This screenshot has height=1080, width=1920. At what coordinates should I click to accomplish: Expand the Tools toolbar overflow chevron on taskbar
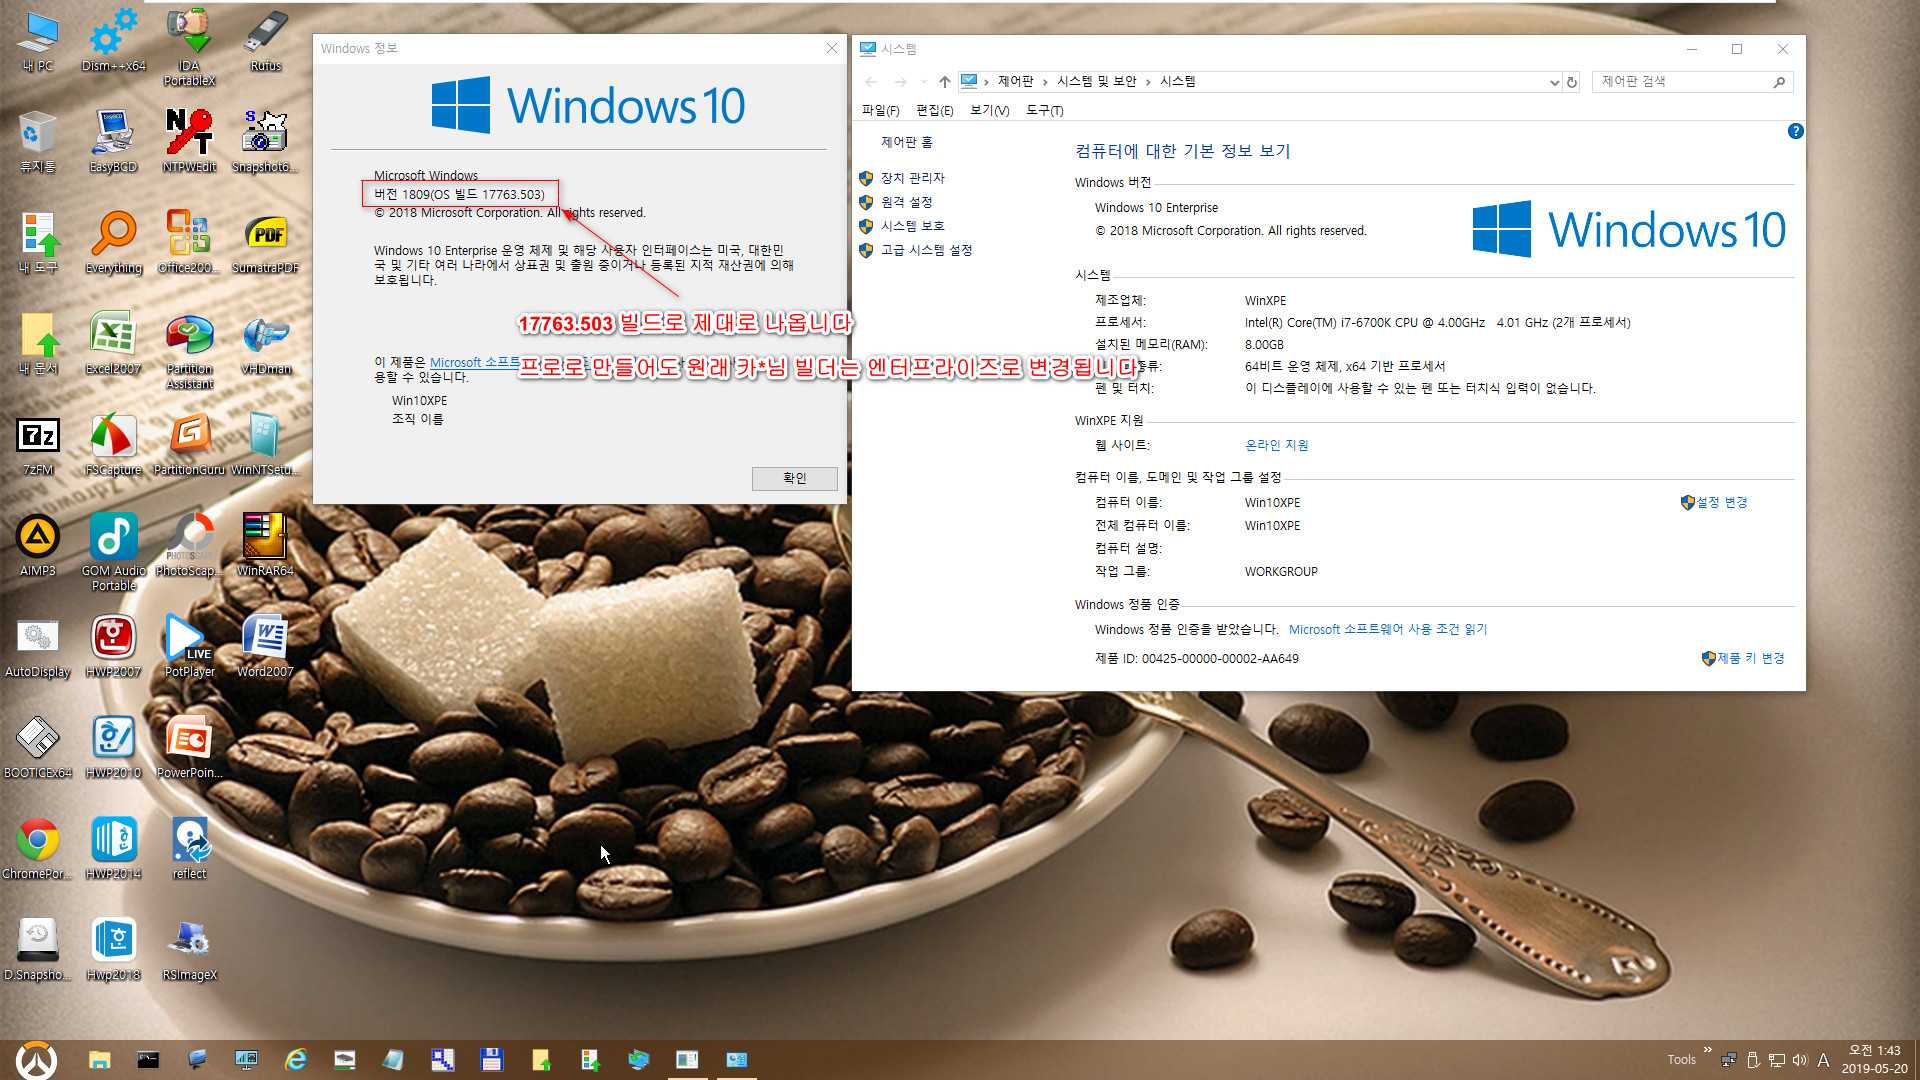click(1708, 1049)
